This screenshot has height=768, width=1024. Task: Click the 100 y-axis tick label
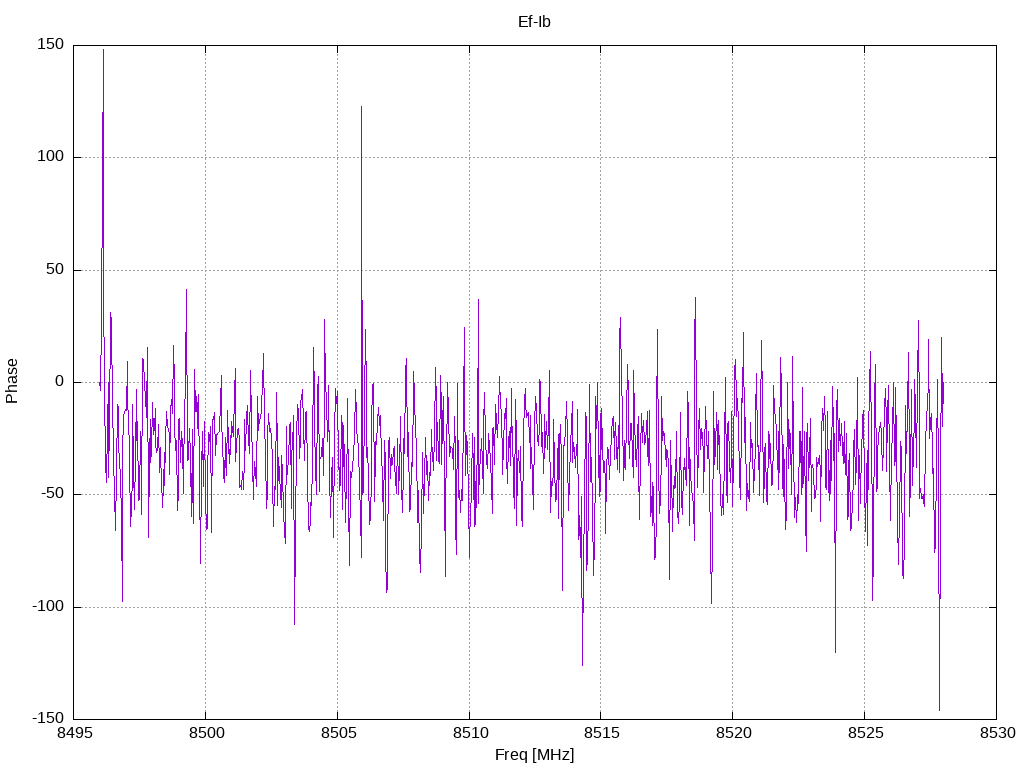[51, 157]
